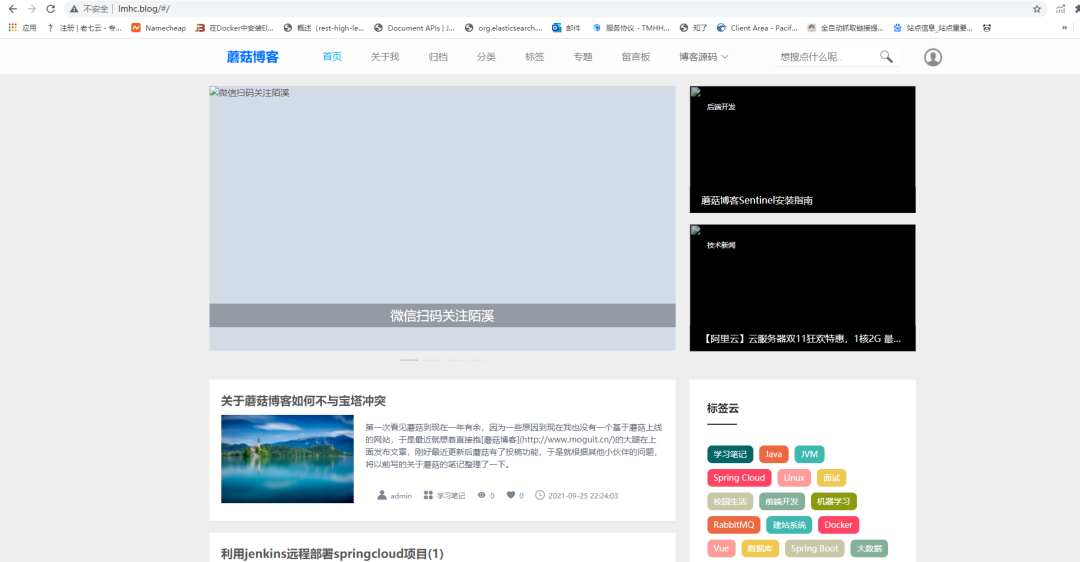This screenshot has width=1080, height=562.
Task: Open the 归档 archive nav item
Action: [x=438, y=56]
